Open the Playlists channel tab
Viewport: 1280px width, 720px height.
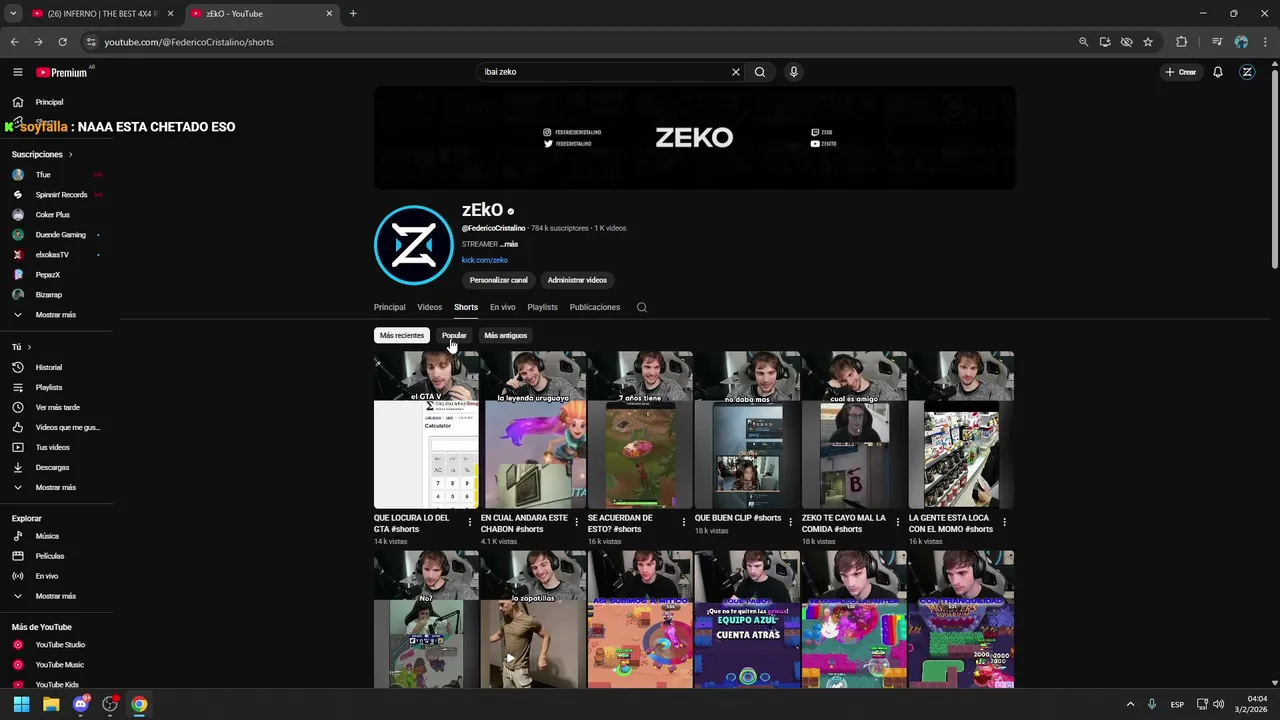click(542, 307)
